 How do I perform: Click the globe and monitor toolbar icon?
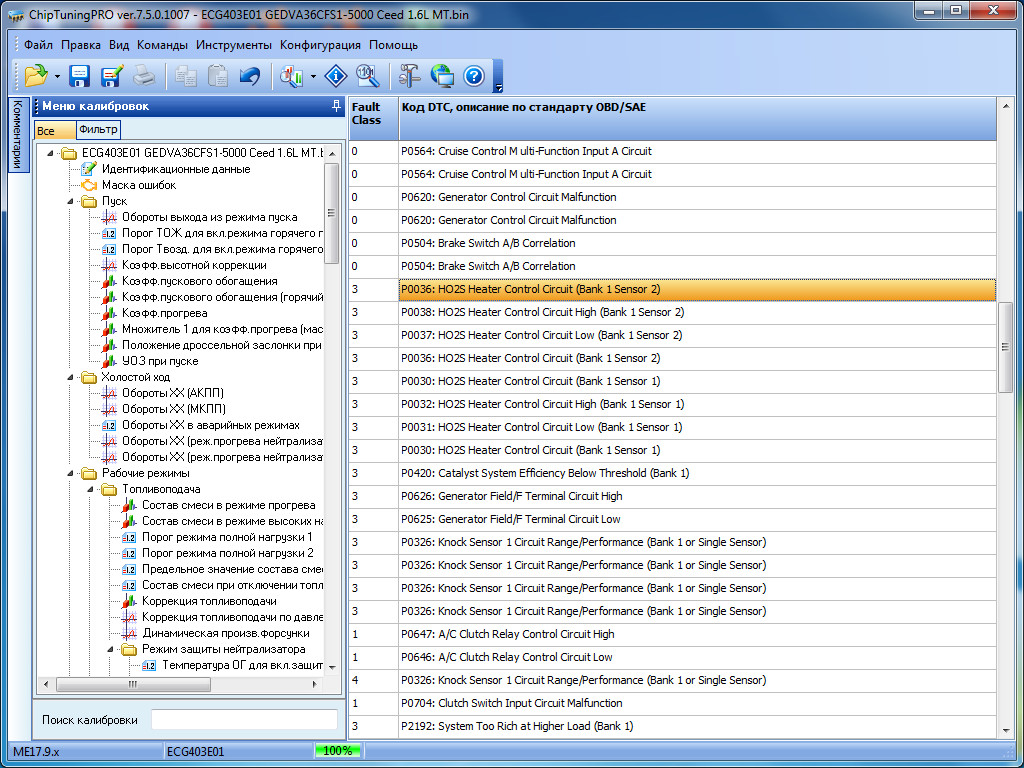point(441,76)
